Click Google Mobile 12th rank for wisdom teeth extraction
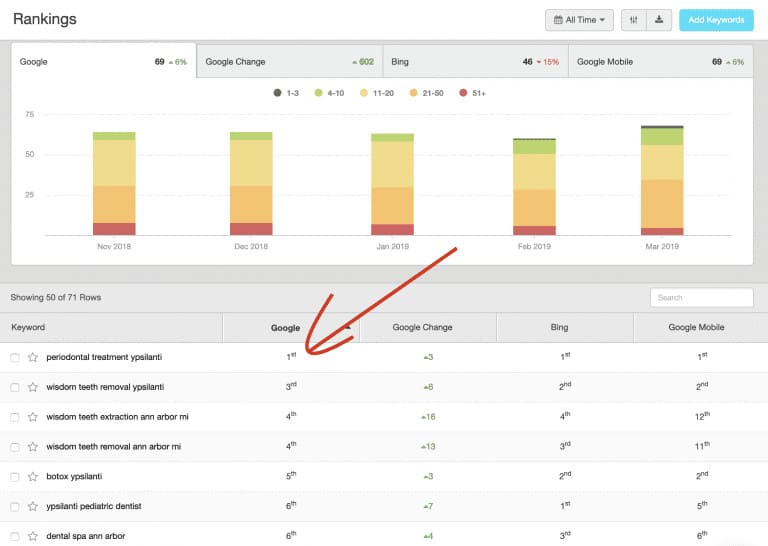The image size is (768, 546). click(x=702, y=416)
